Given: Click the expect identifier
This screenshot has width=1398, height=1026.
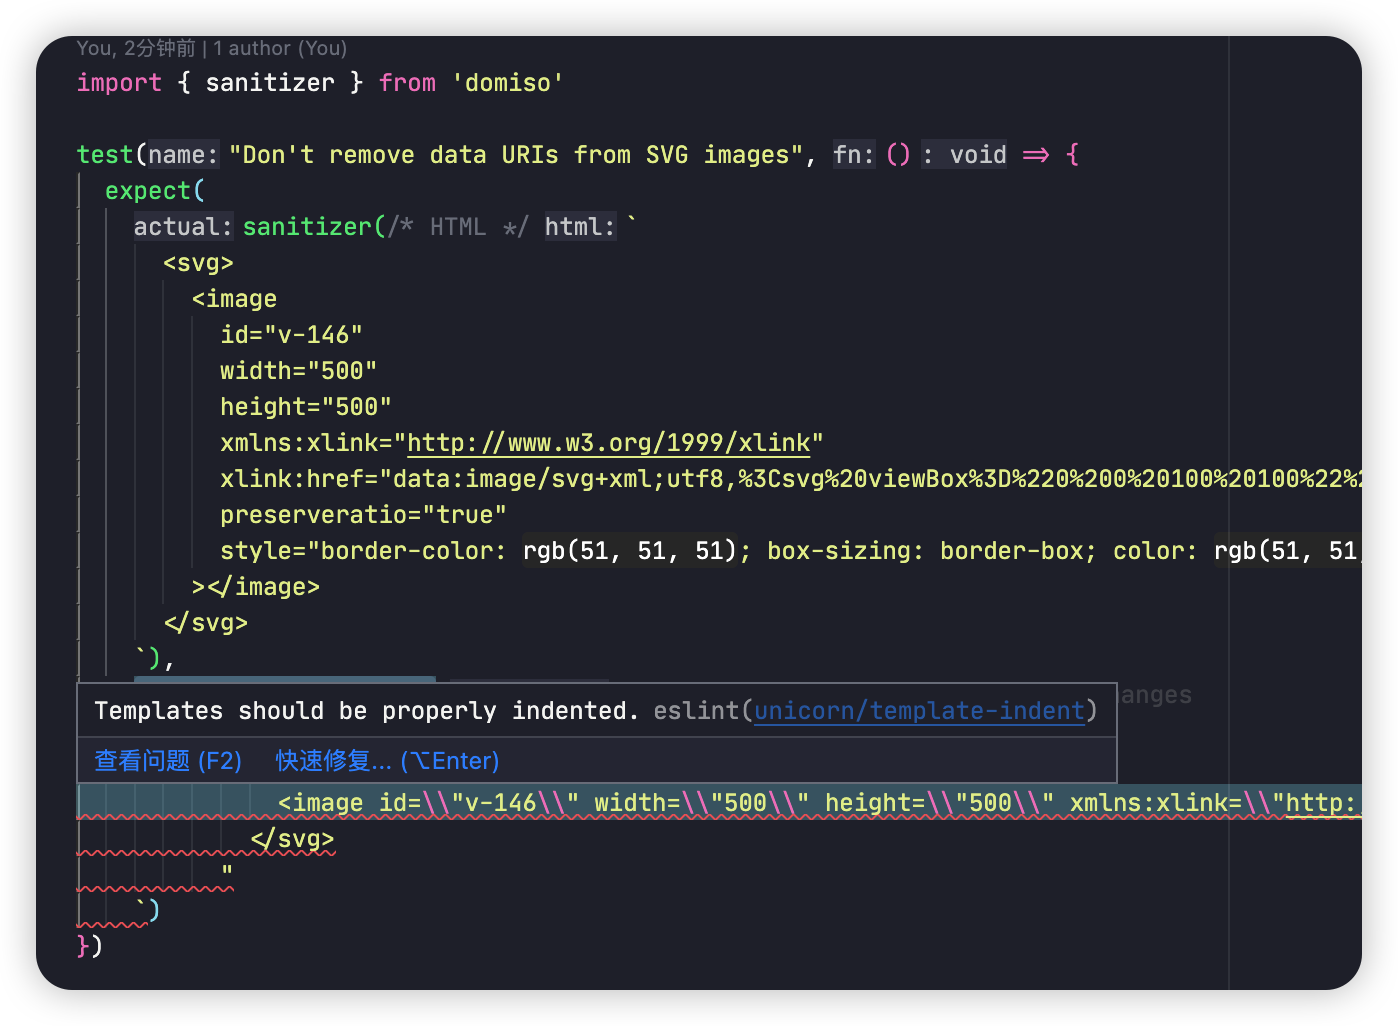Looking at the screenshot, I should tap(147, 190).
